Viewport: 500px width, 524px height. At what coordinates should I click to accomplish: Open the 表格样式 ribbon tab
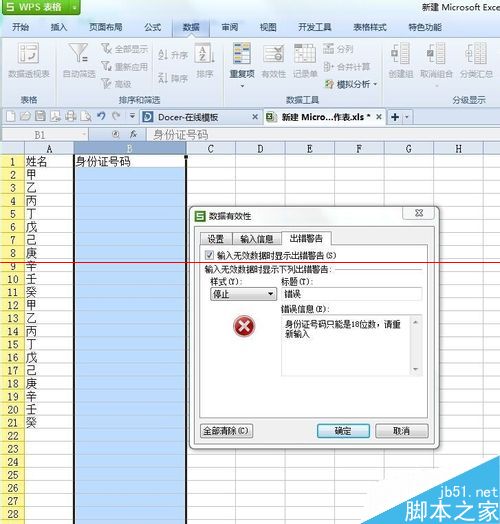click(x=370, y=27)
